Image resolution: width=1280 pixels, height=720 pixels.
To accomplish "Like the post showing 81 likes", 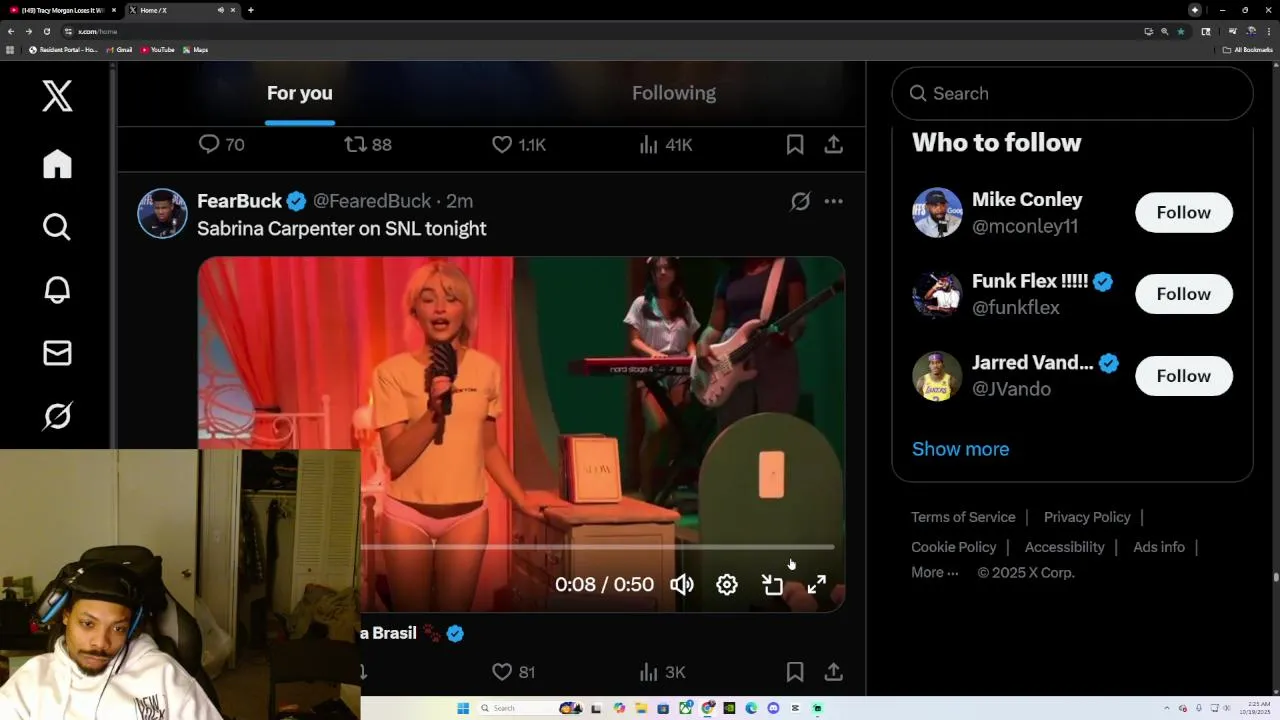I will 514,672.
